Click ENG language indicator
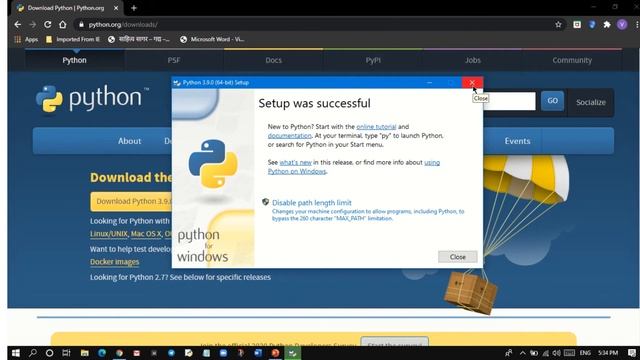The width and height of the screenshot is (640, 360). click(585, 353)
